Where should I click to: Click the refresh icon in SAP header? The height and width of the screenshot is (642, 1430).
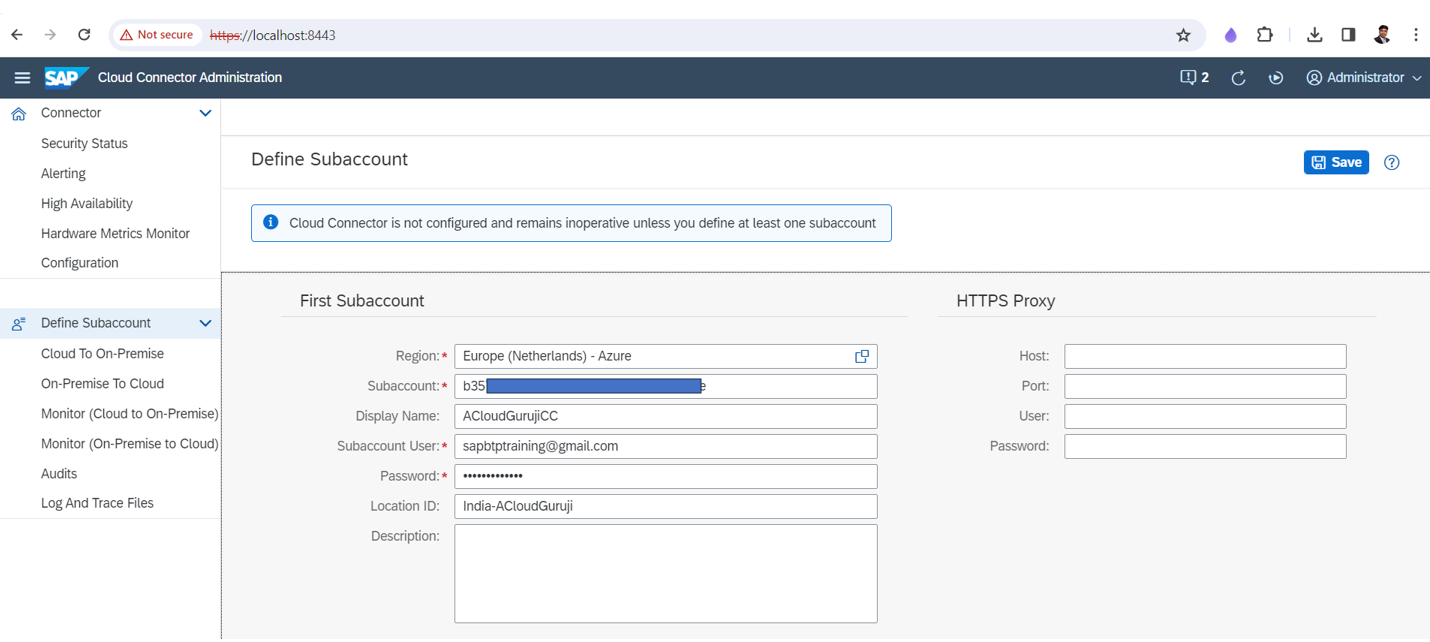(1238, 78)
